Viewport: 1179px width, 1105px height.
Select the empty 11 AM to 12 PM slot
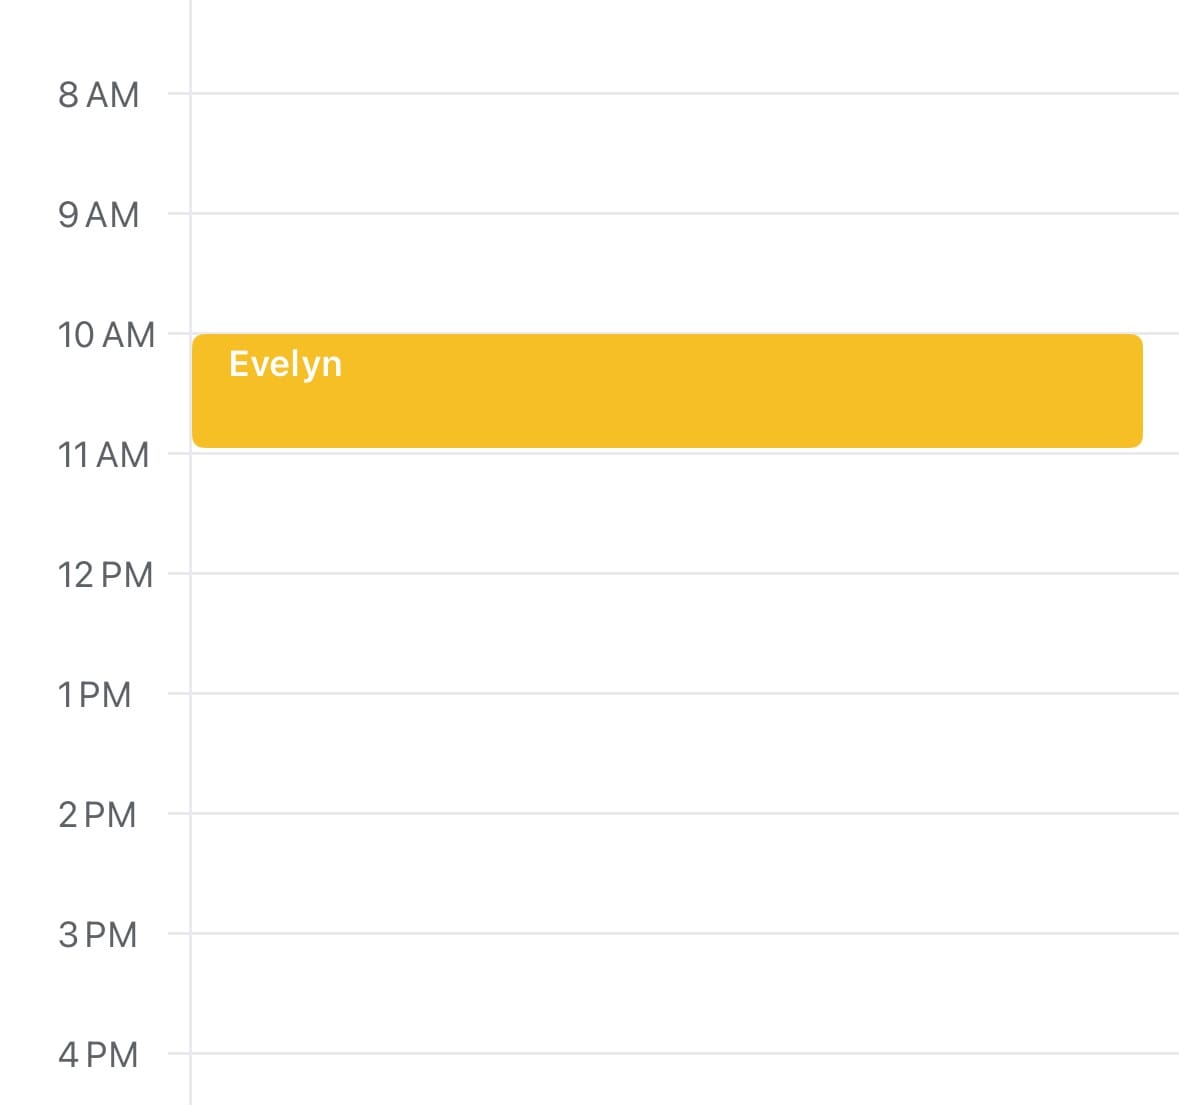(684, 513)
